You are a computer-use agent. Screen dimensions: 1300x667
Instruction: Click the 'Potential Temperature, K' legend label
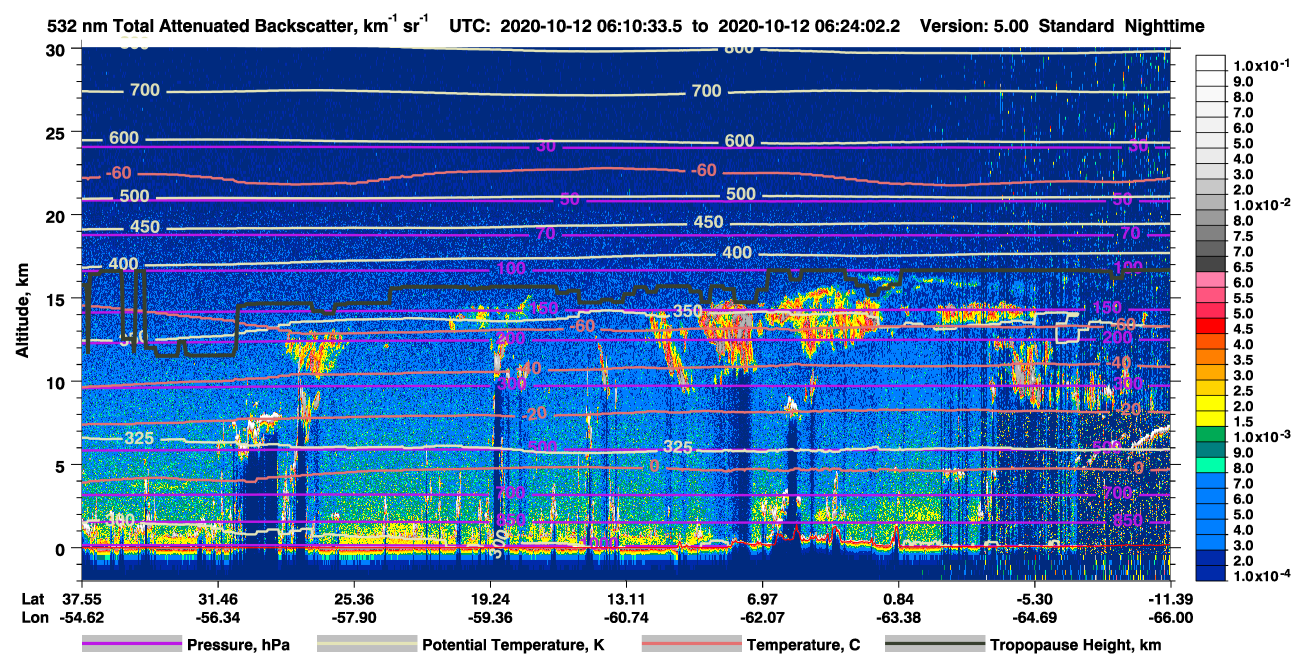pyautogui.click(x=513, y=646)
